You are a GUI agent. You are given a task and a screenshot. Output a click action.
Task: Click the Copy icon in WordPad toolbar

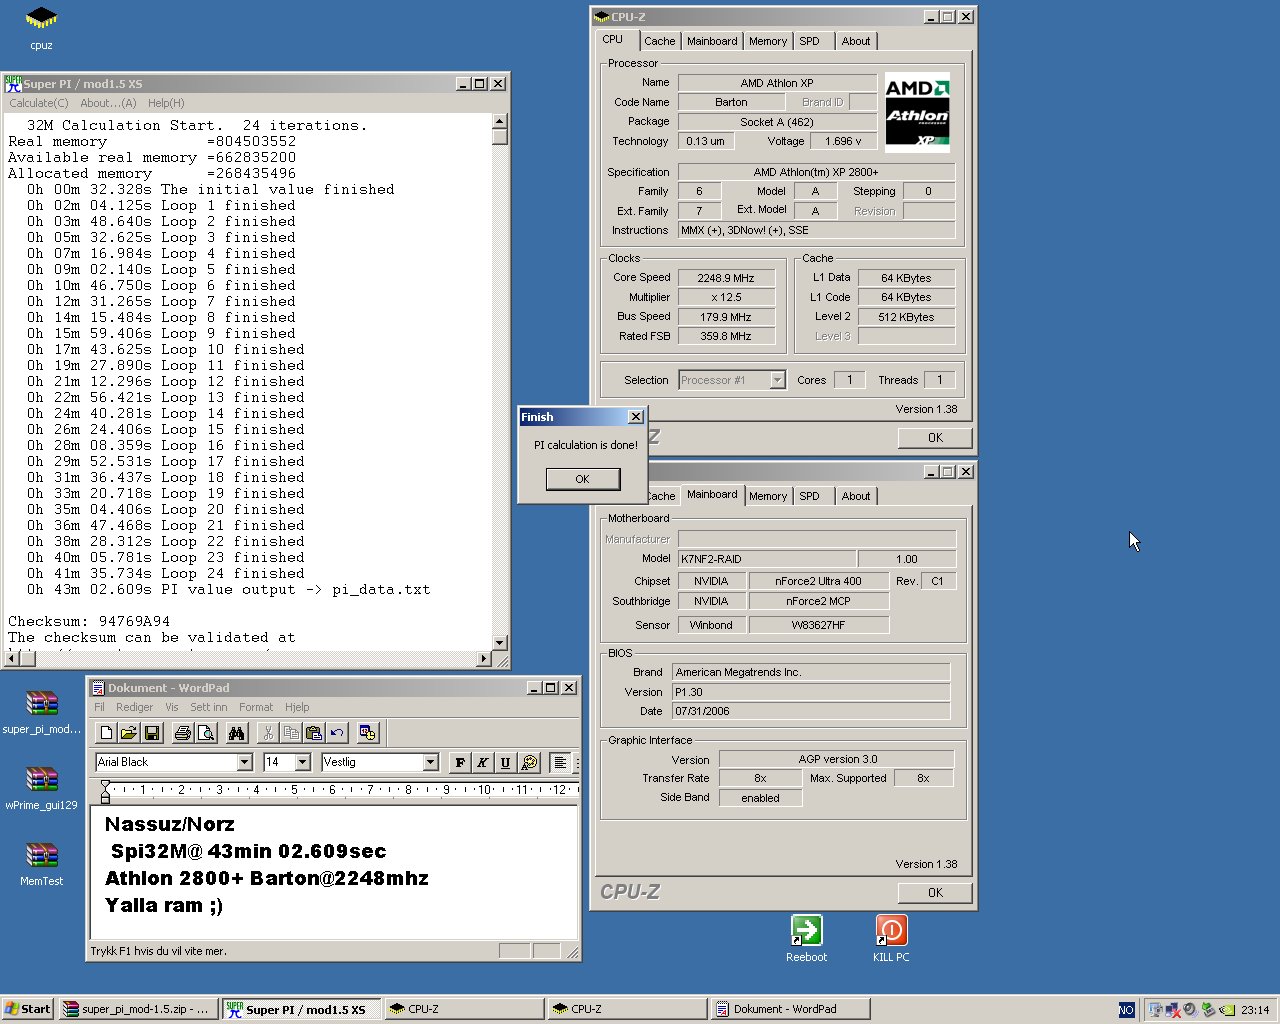[x=291, y=733]
